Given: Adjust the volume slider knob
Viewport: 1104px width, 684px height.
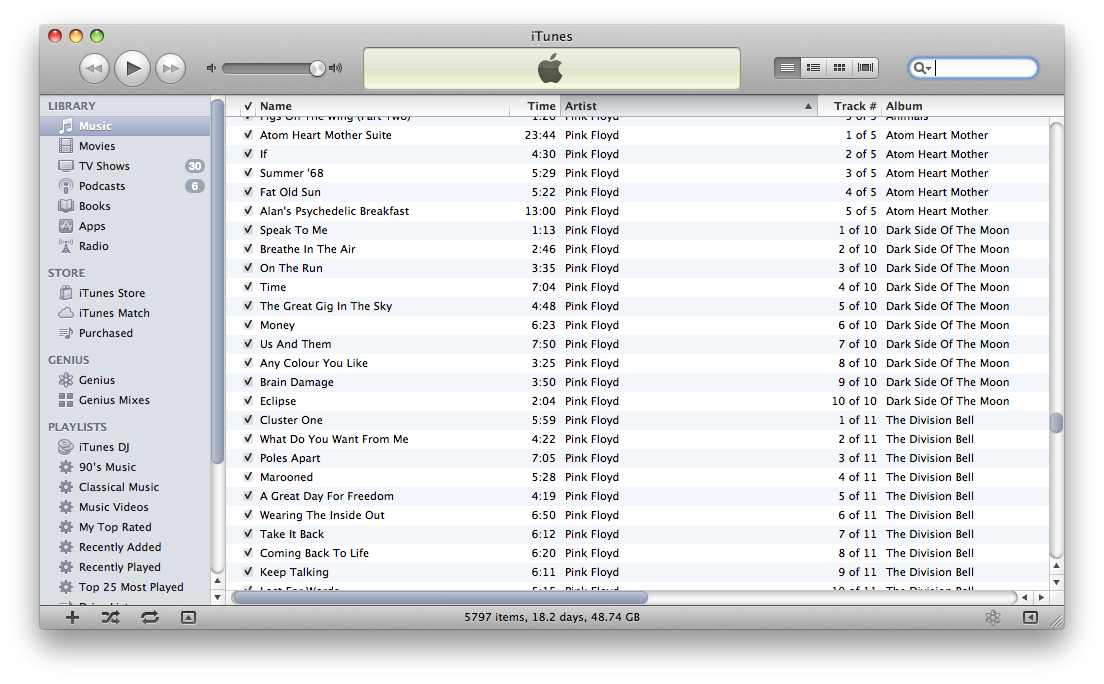Looking at the screenshot, I should click(317, 68).
